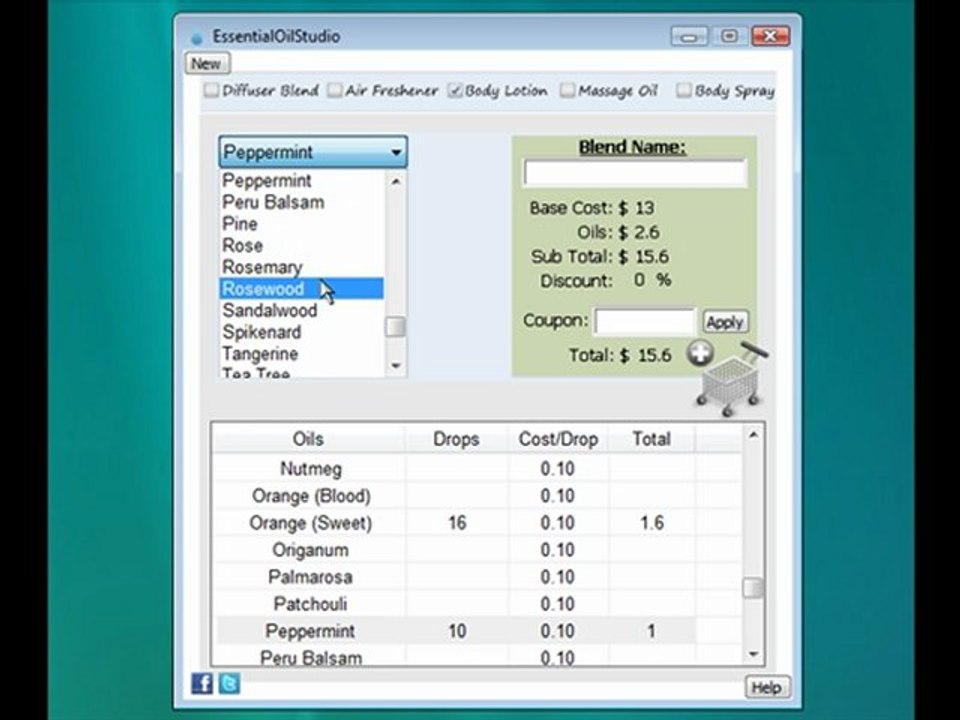960x720 pixels.
Task: Pick Rosemary in the oil list
Action: point(302,268)
